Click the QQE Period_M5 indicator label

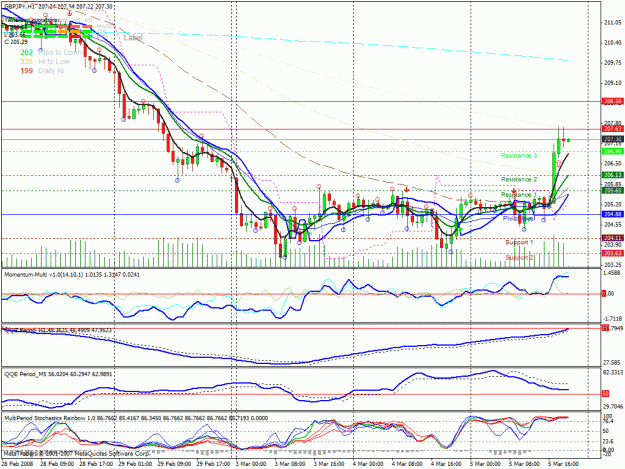[58, 375]
